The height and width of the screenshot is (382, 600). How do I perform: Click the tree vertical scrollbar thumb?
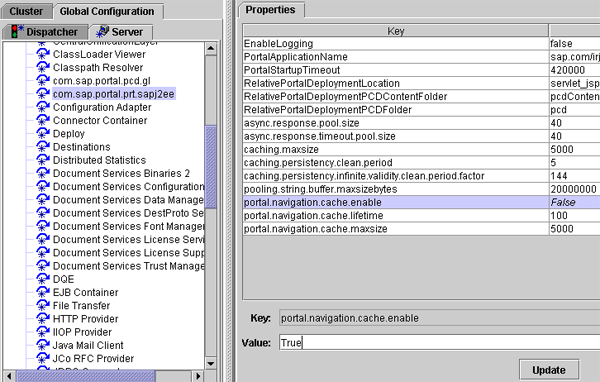[211, 167]
